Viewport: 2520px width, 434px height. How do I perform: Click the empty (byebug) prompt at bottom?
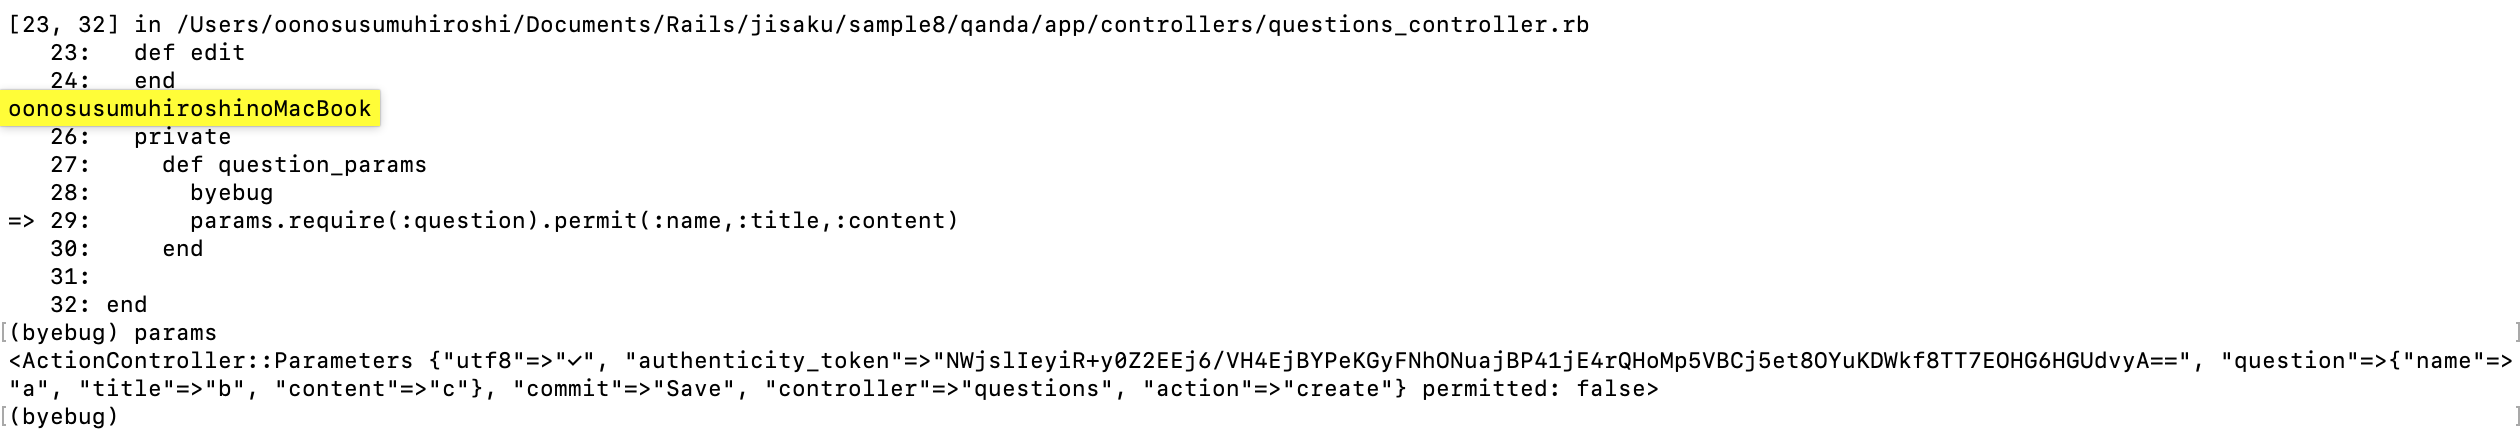pyautogui.click(x=63, y=417)
